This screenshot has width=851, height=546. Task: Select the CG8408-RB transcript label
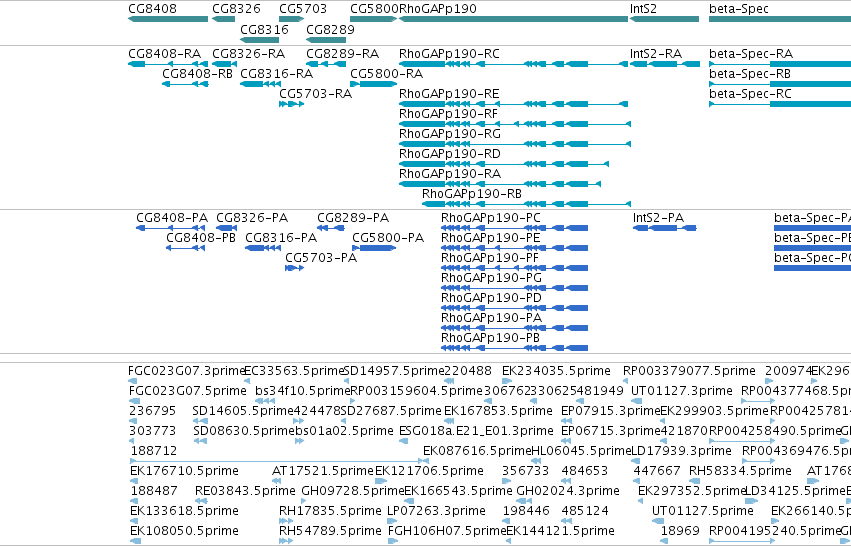[198, 74]
